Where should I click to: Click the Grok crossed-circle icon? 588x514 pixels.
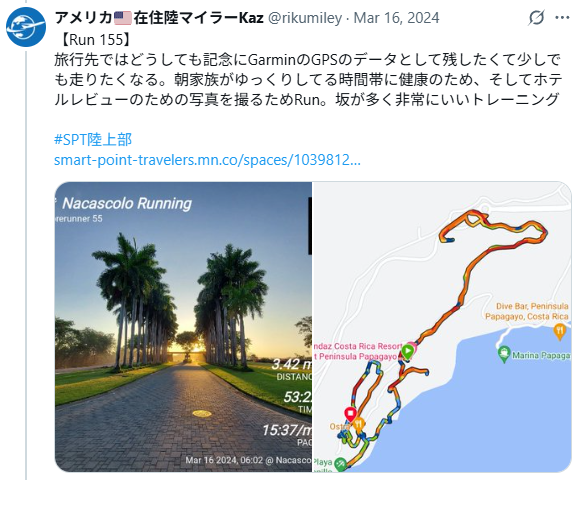click(536, 18)
